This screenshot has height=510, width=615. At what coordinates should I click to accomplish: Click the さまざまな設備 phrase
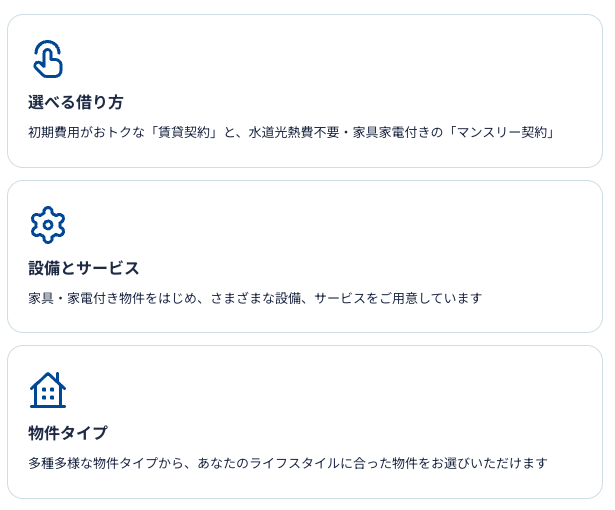click(255, 299)
